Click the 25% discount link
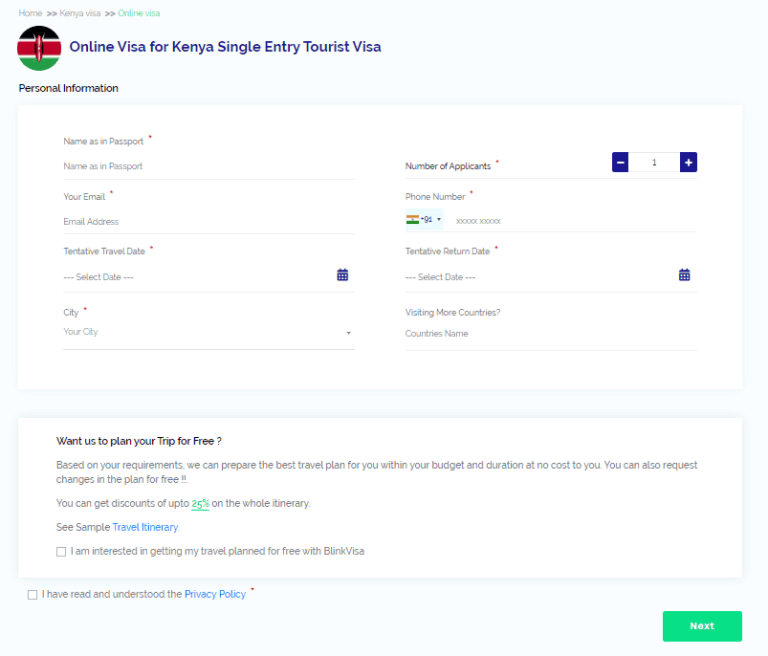The height and width of the screenshot is (656, 768). tap(200, 504)
